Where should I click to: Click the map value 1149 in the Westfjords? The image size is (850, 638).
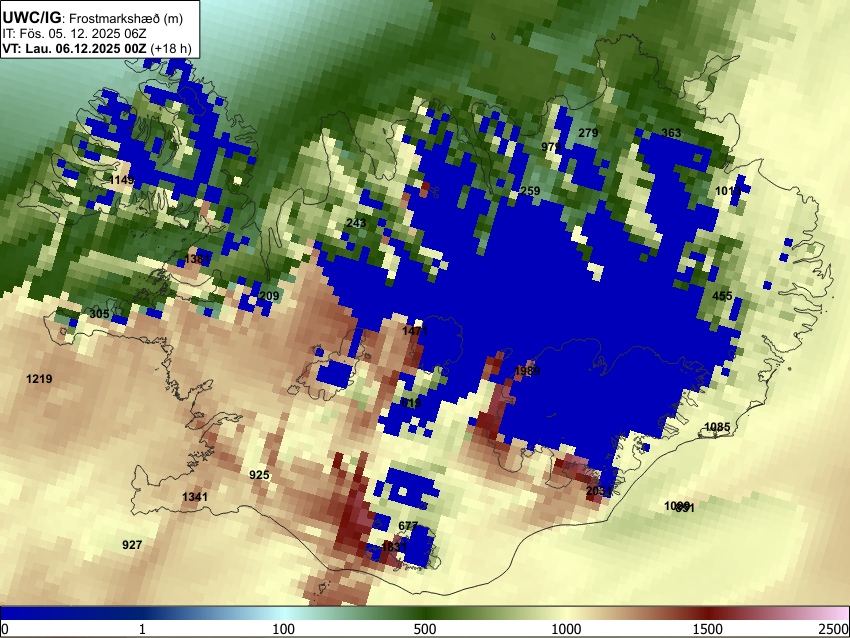click(121, 179)
